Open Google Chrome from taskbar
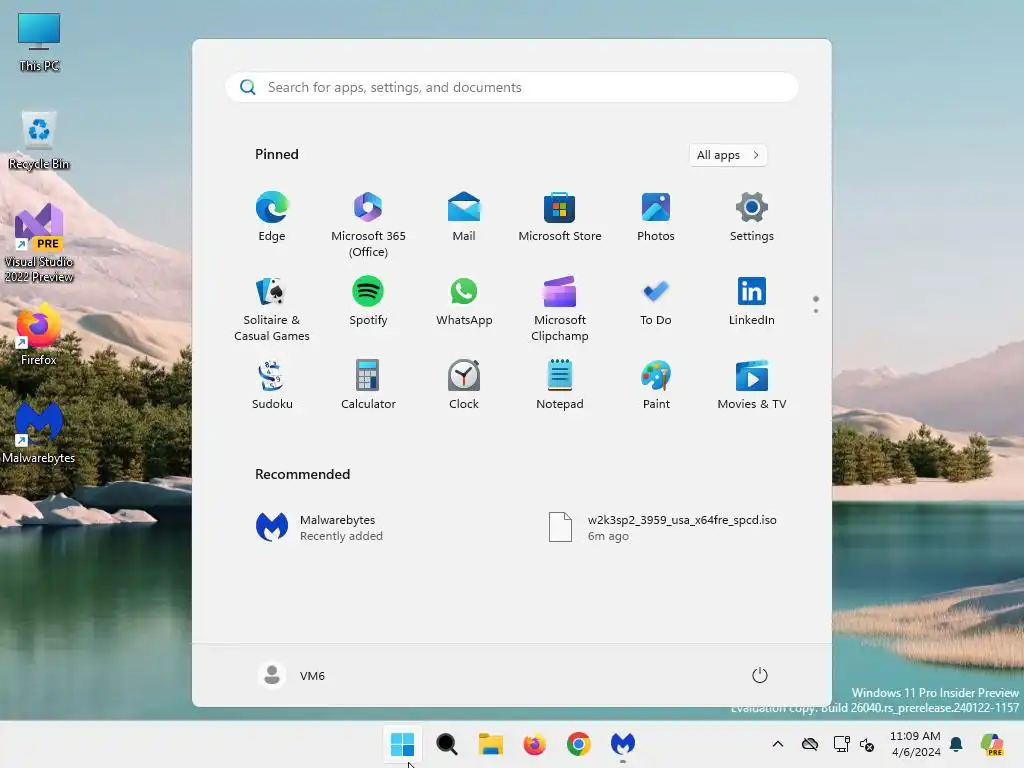1024x768 pixels. click(579, 744)
